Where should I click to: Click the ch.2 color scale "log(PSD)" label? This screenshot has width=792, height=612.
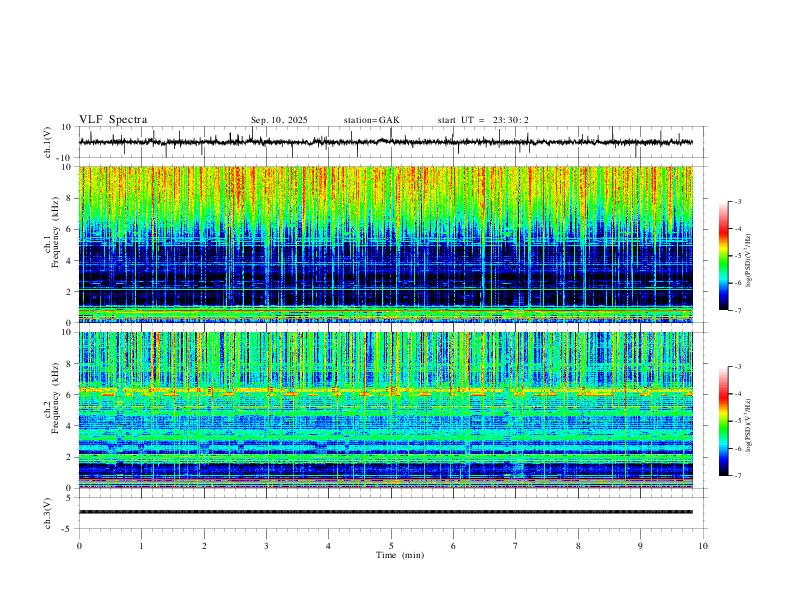click(x=749, y=425)
